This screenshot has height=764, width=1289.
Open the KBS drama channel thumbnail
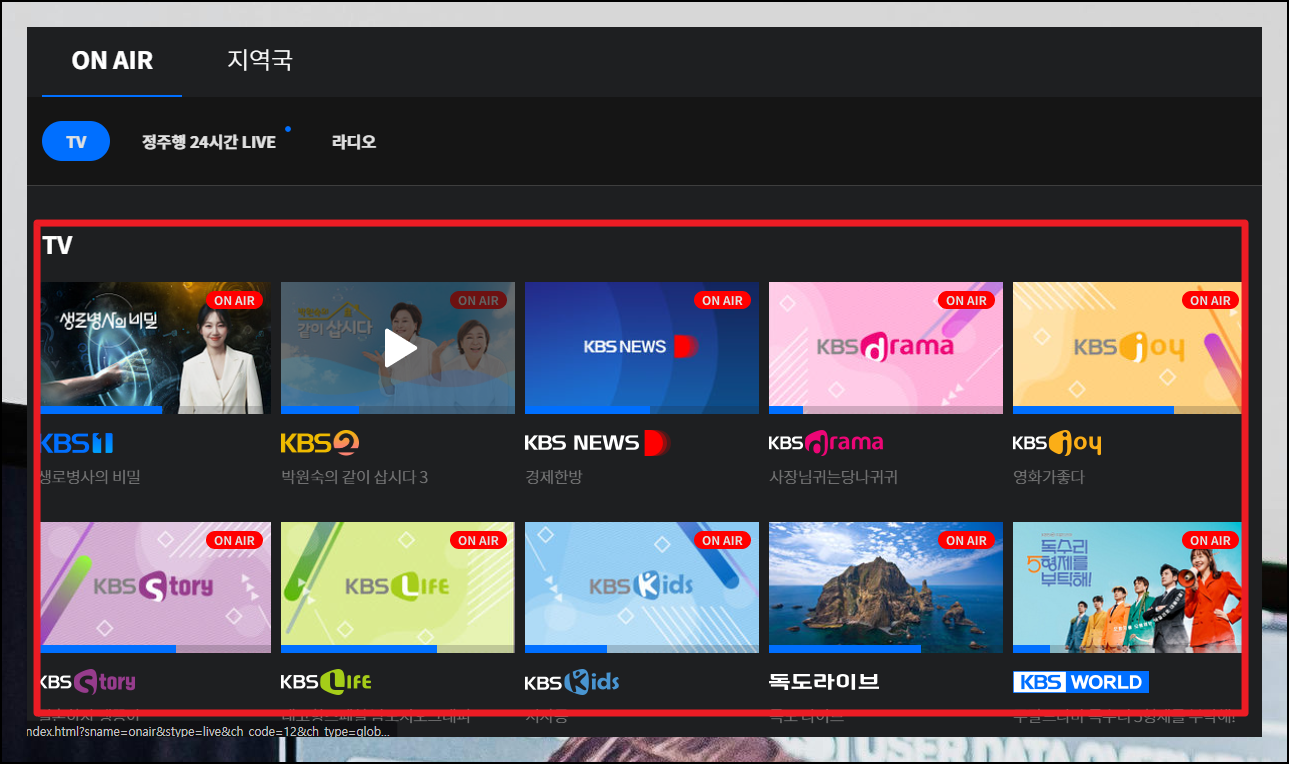886,347
